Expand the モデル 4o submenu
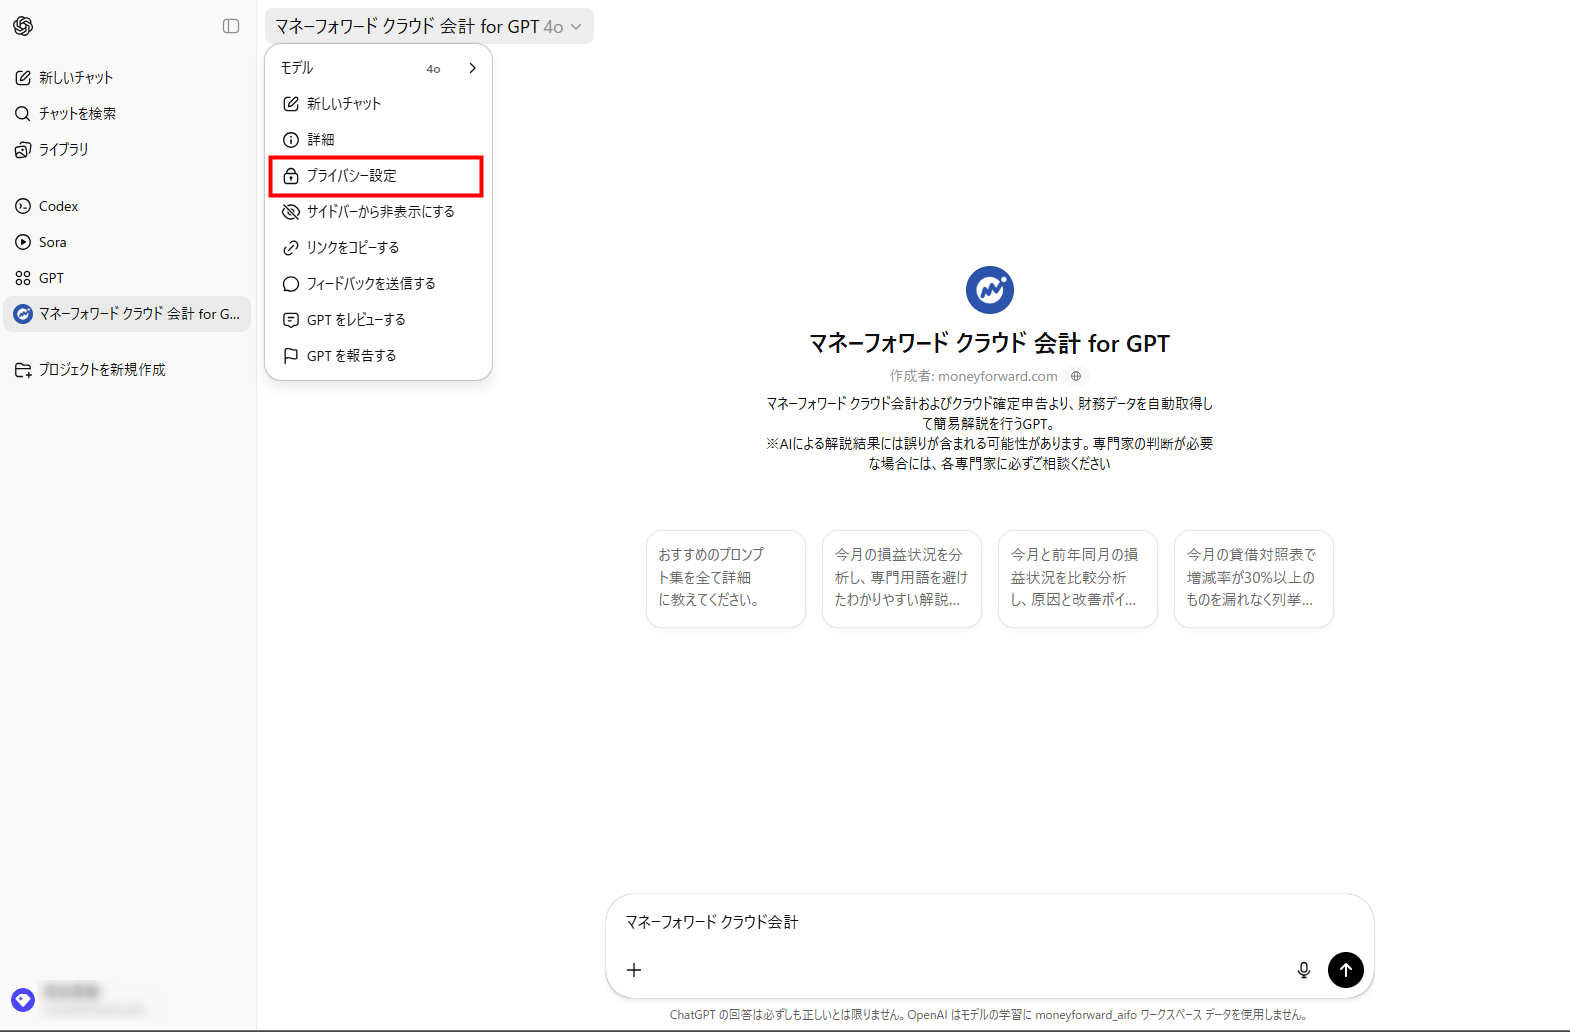Screen dimensions: 1570x1032 (x=378, y=68)
